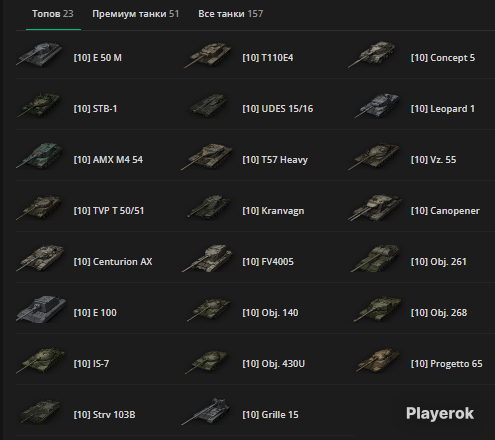The height and width of the screenshot is (440, 495).
Task: Click the Kranvagn tank icon
Action: (209, 207)
